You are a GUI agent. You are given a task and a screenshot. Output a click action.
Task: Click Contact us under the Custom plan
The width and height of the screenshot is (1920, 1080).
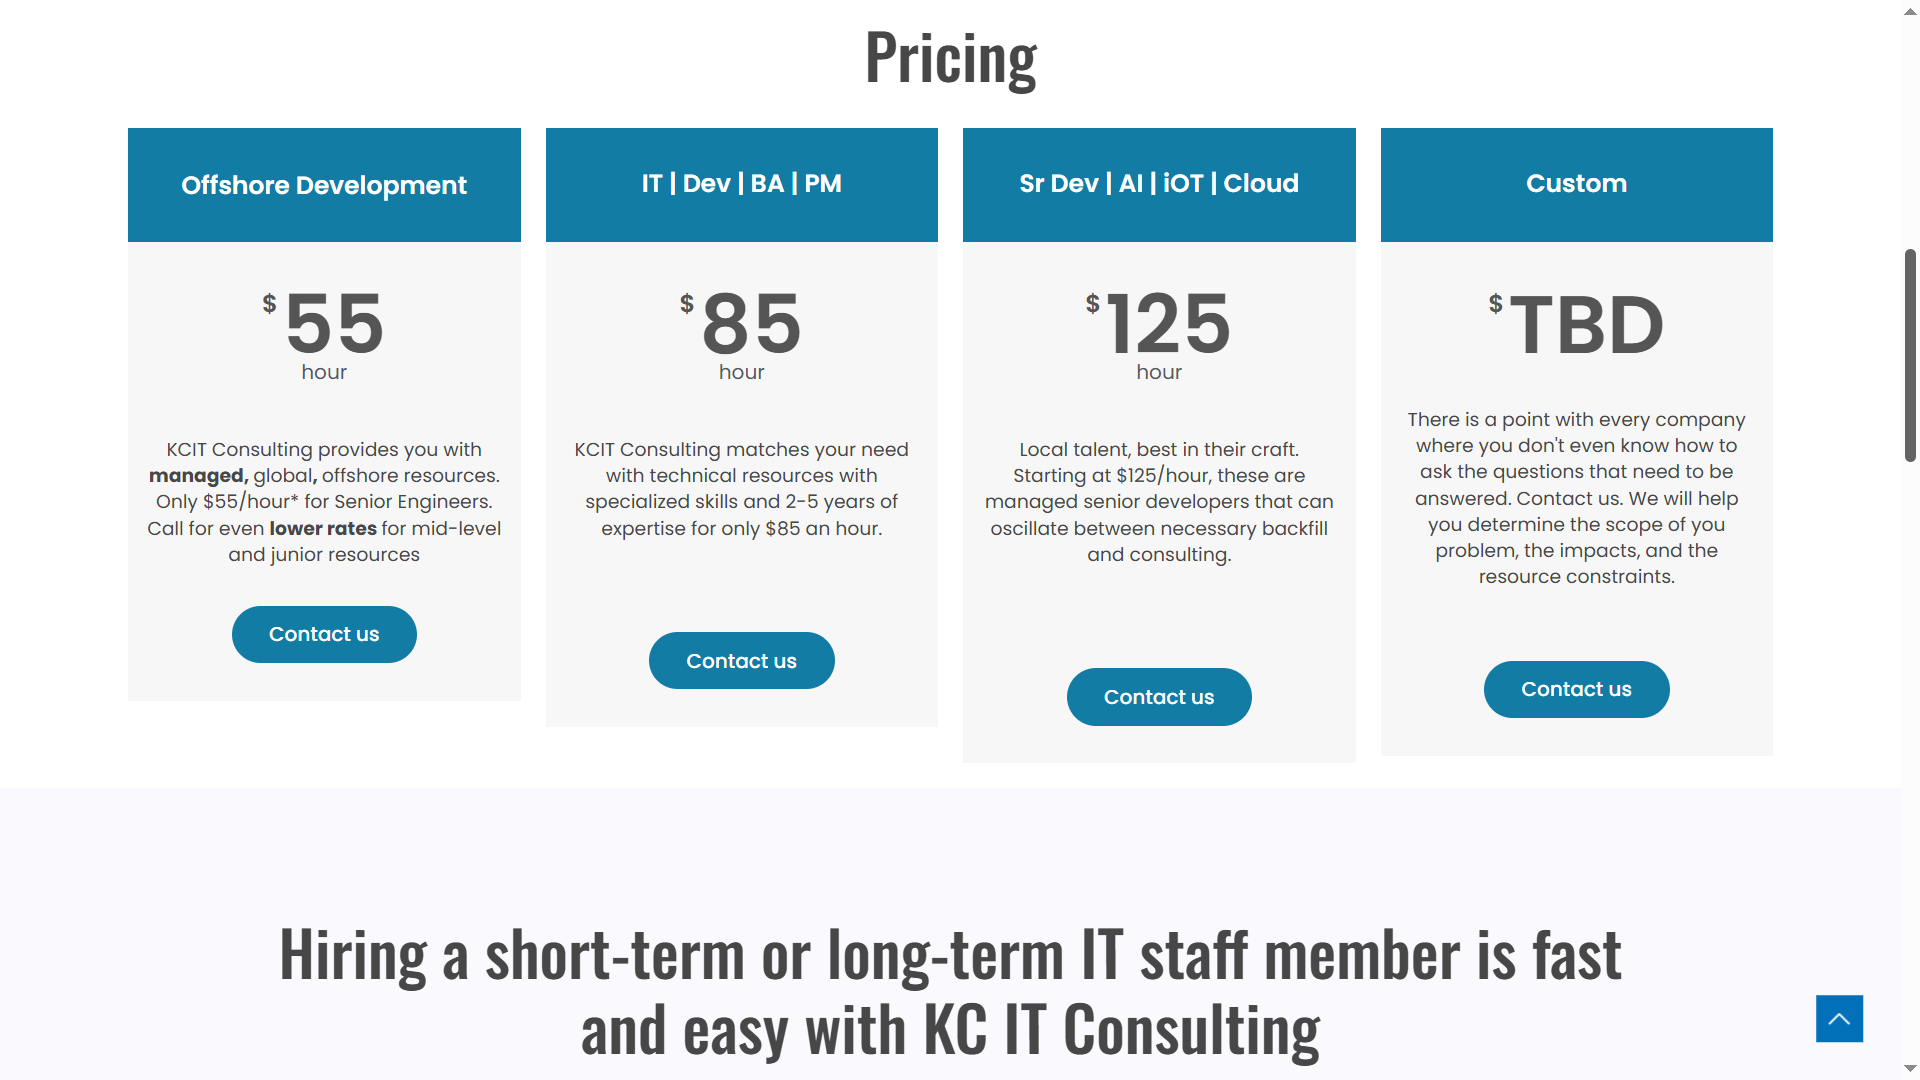click(x=1576, y=689)
